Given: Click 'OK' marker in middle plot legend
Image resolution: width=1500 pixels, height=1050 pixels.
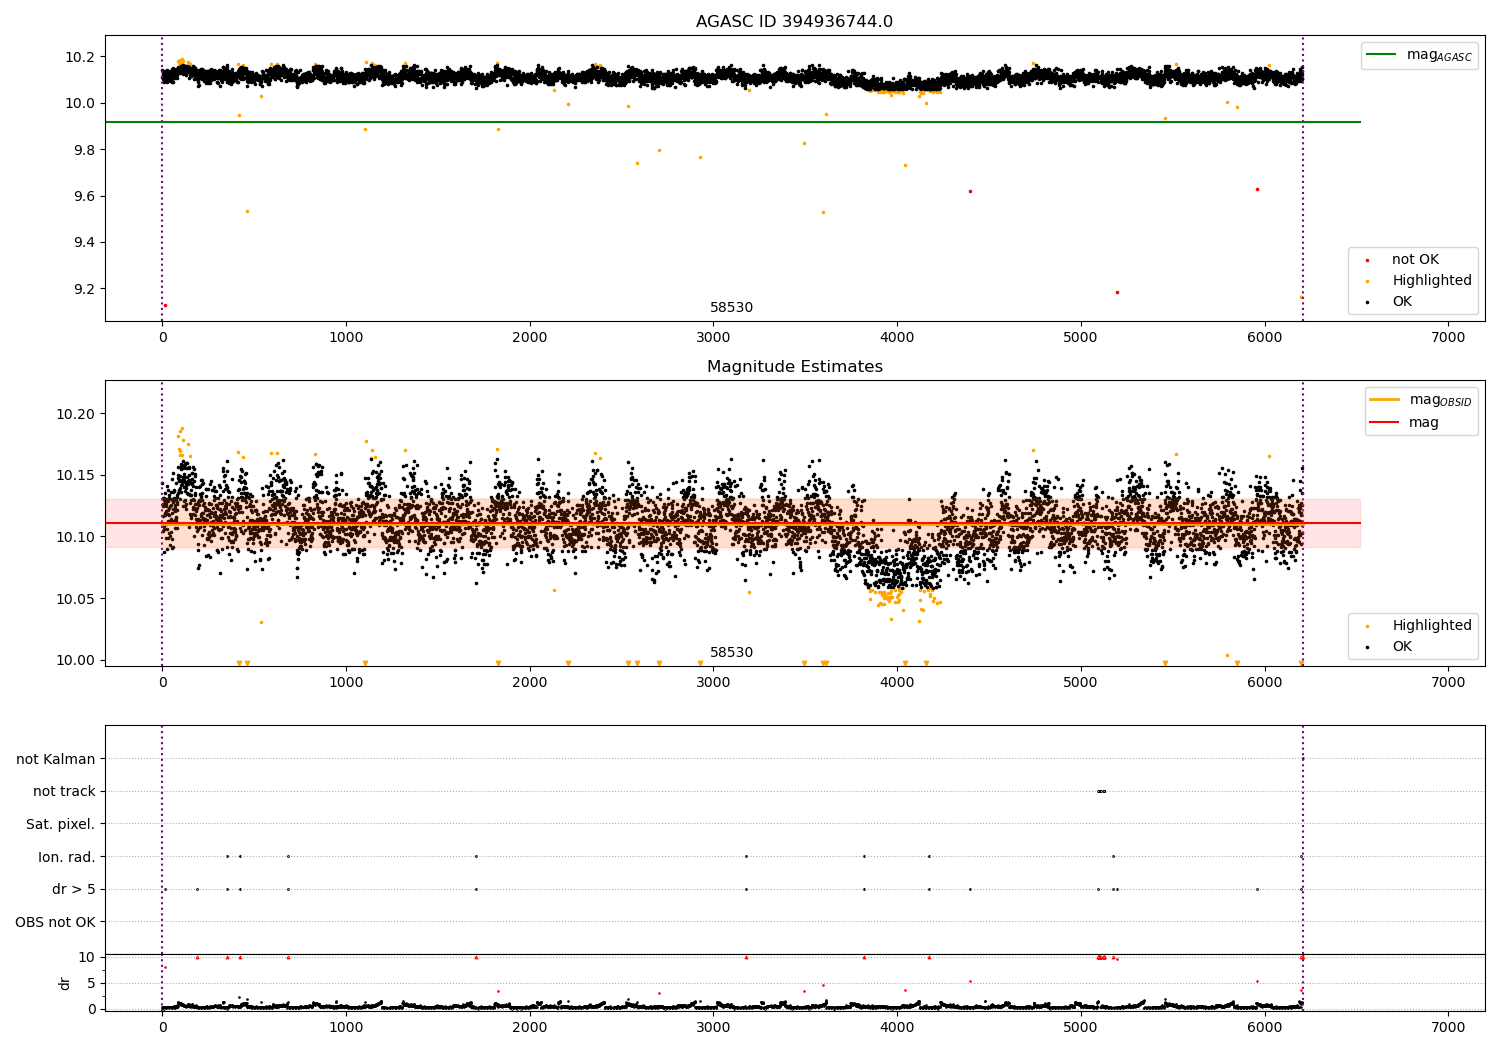Looking at the screenshot, I should [1367, 647].
